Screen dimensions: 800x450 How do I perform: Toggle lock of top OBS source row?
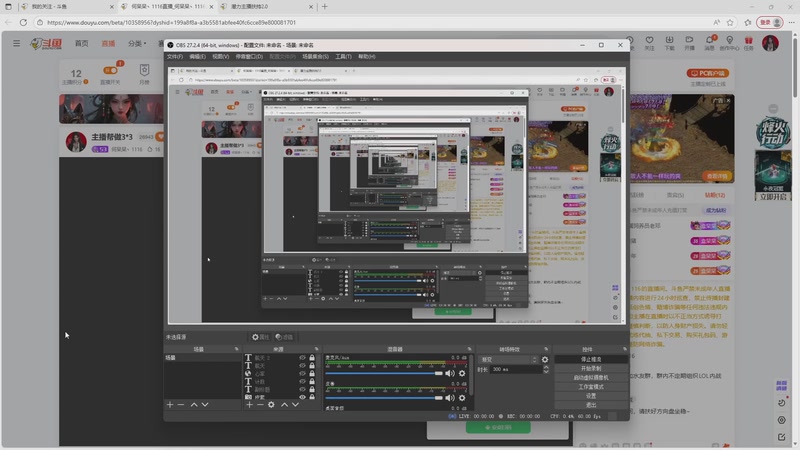click(x=312, y=358)
